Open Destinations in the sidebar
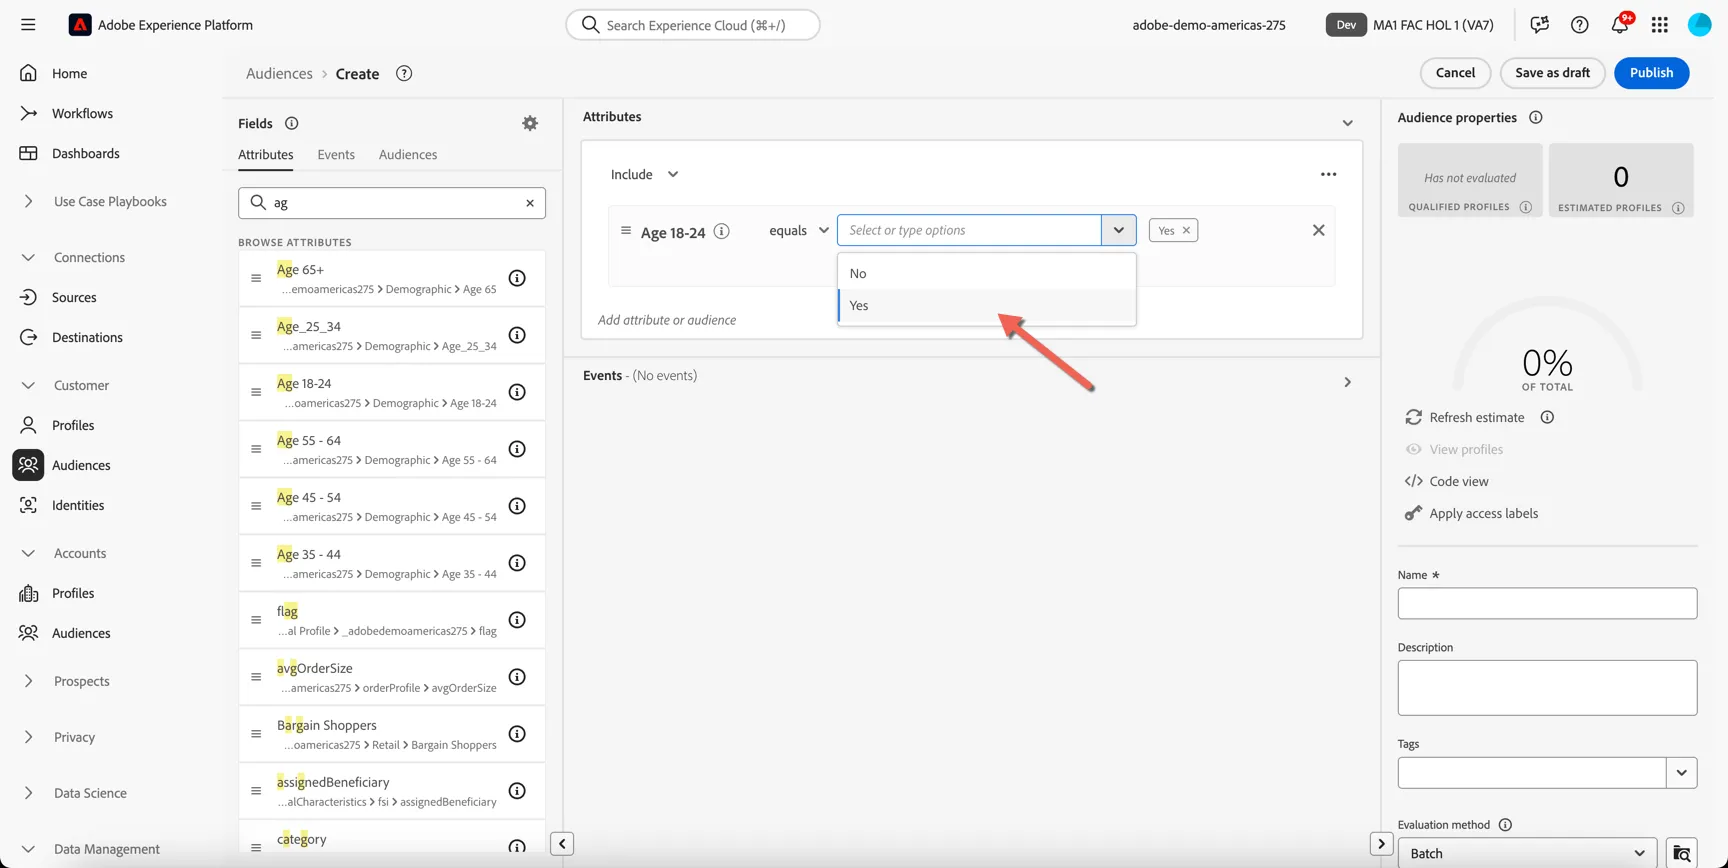 pos(87,337)
